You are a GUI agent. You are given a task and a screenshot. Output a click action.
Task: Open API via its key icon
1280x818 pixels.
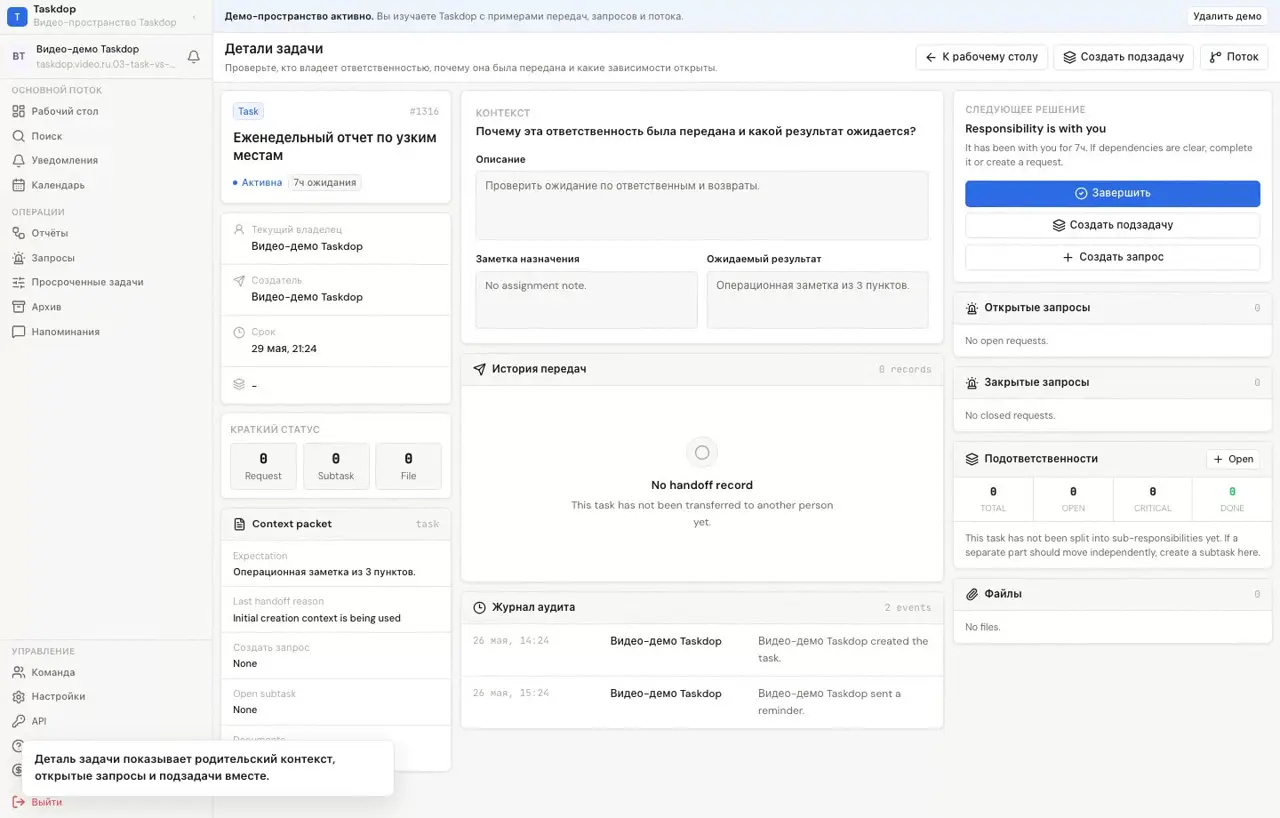[x=18, y=721]
